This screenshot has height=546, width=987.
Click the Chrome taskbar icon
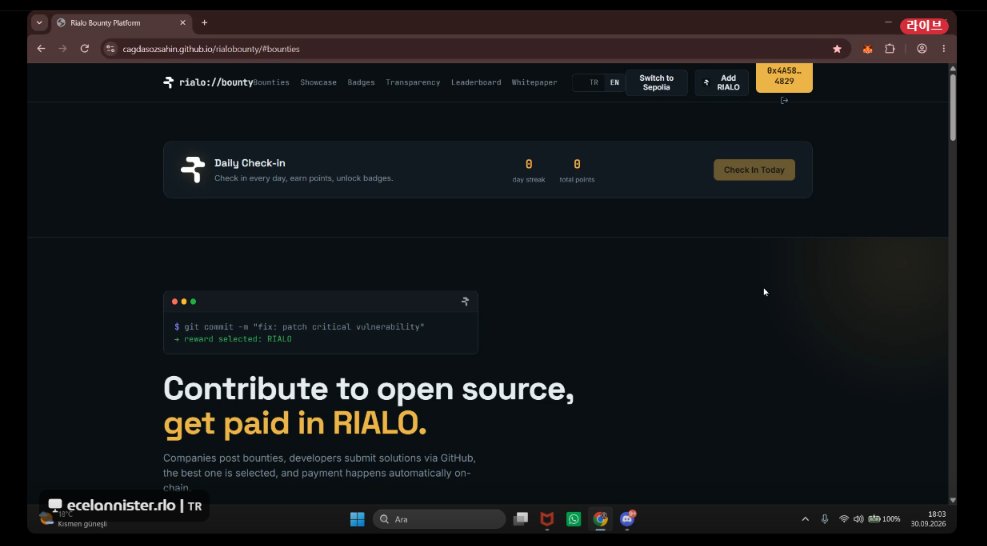(601, 519)
